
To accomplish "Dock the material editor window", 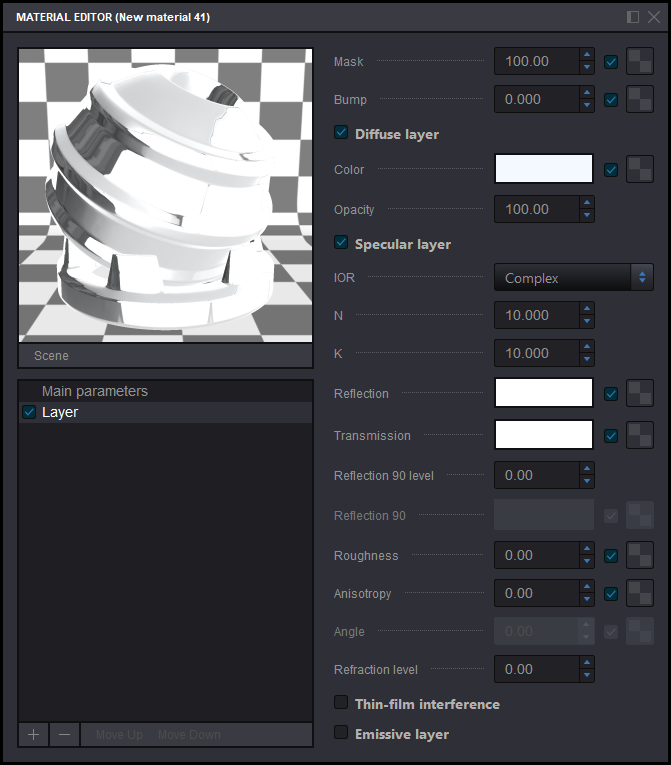I will [x=633, y=17].
